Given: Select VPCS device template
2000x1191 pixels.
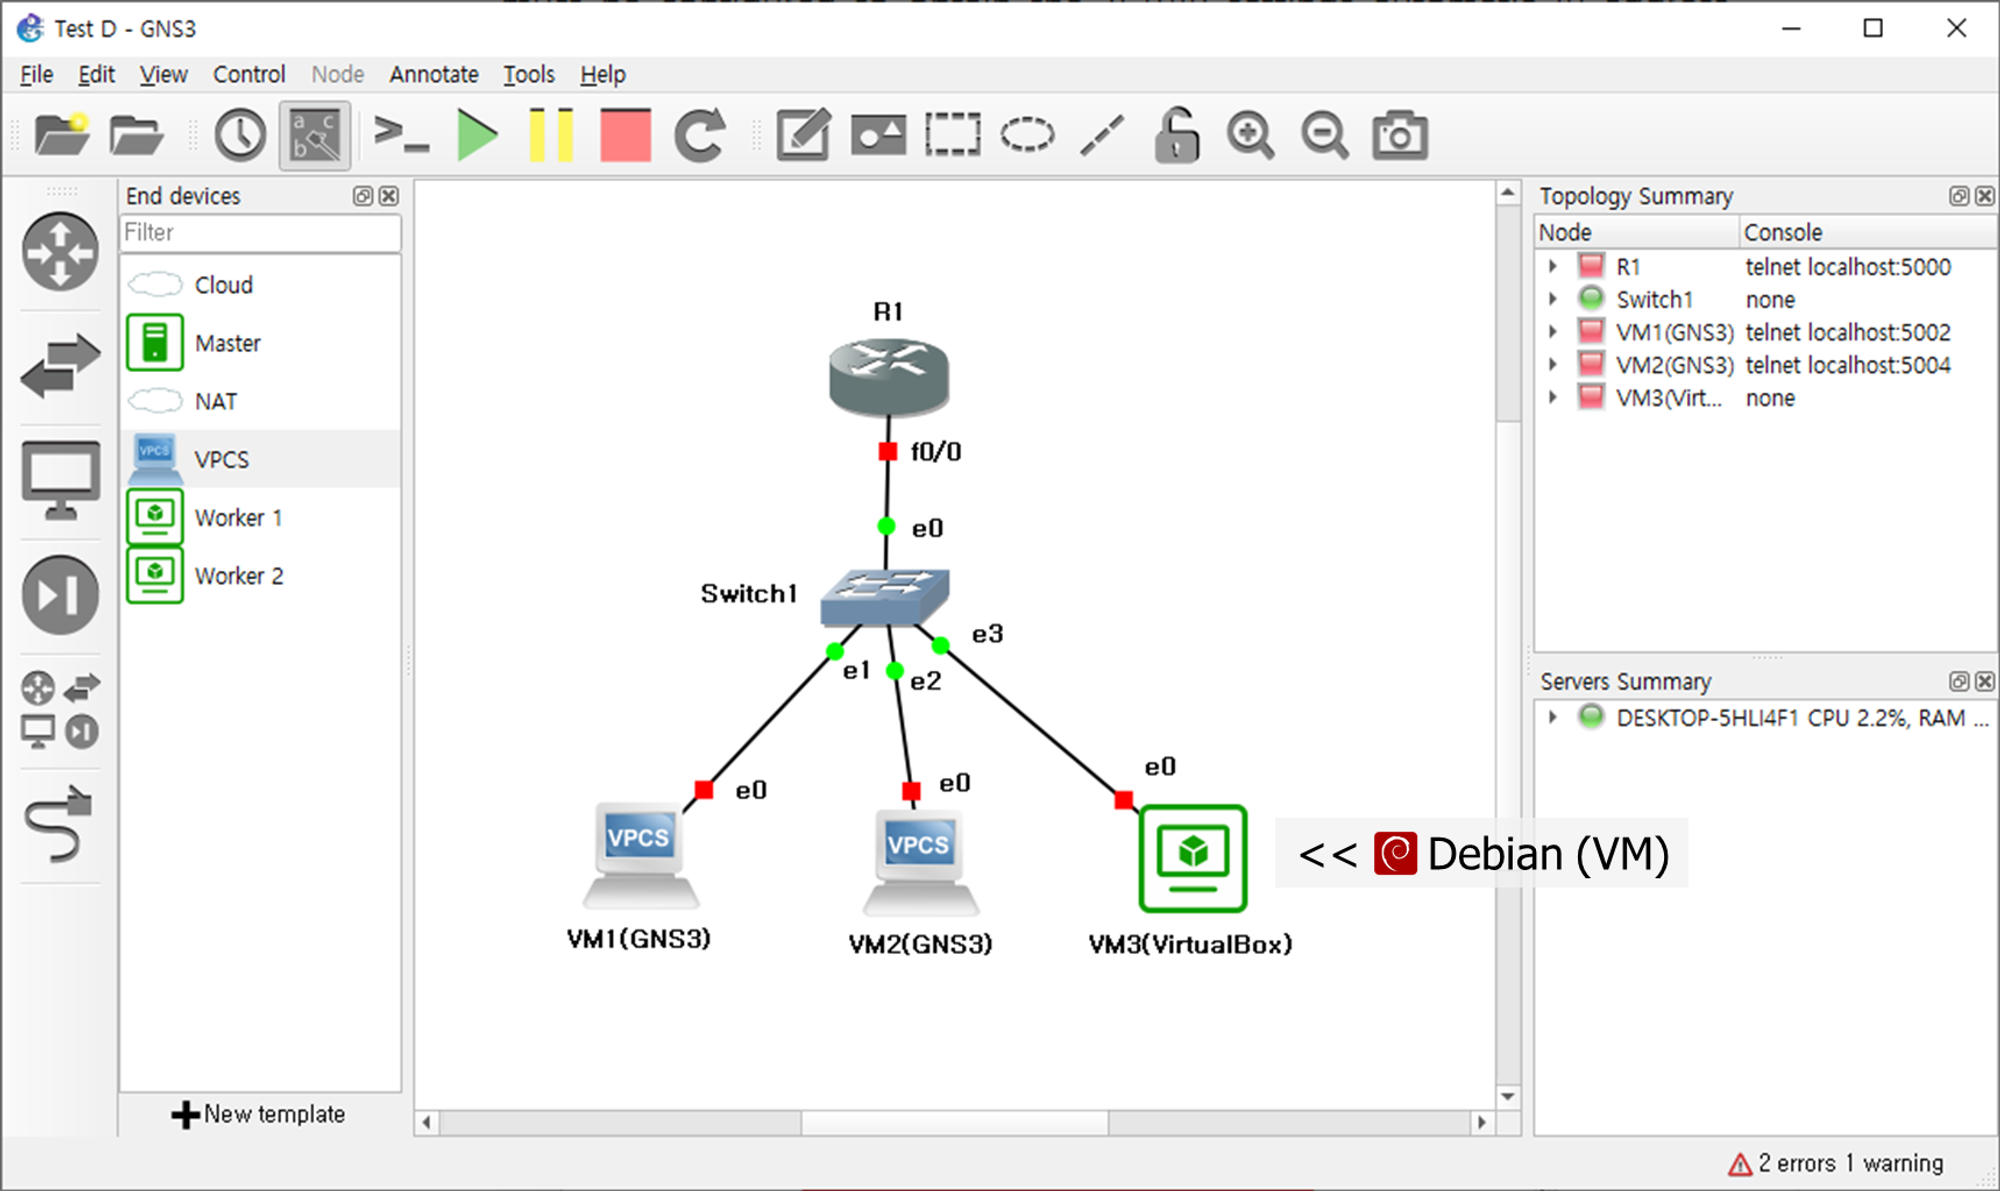Looking at the screenshot, I should [260, 459].
